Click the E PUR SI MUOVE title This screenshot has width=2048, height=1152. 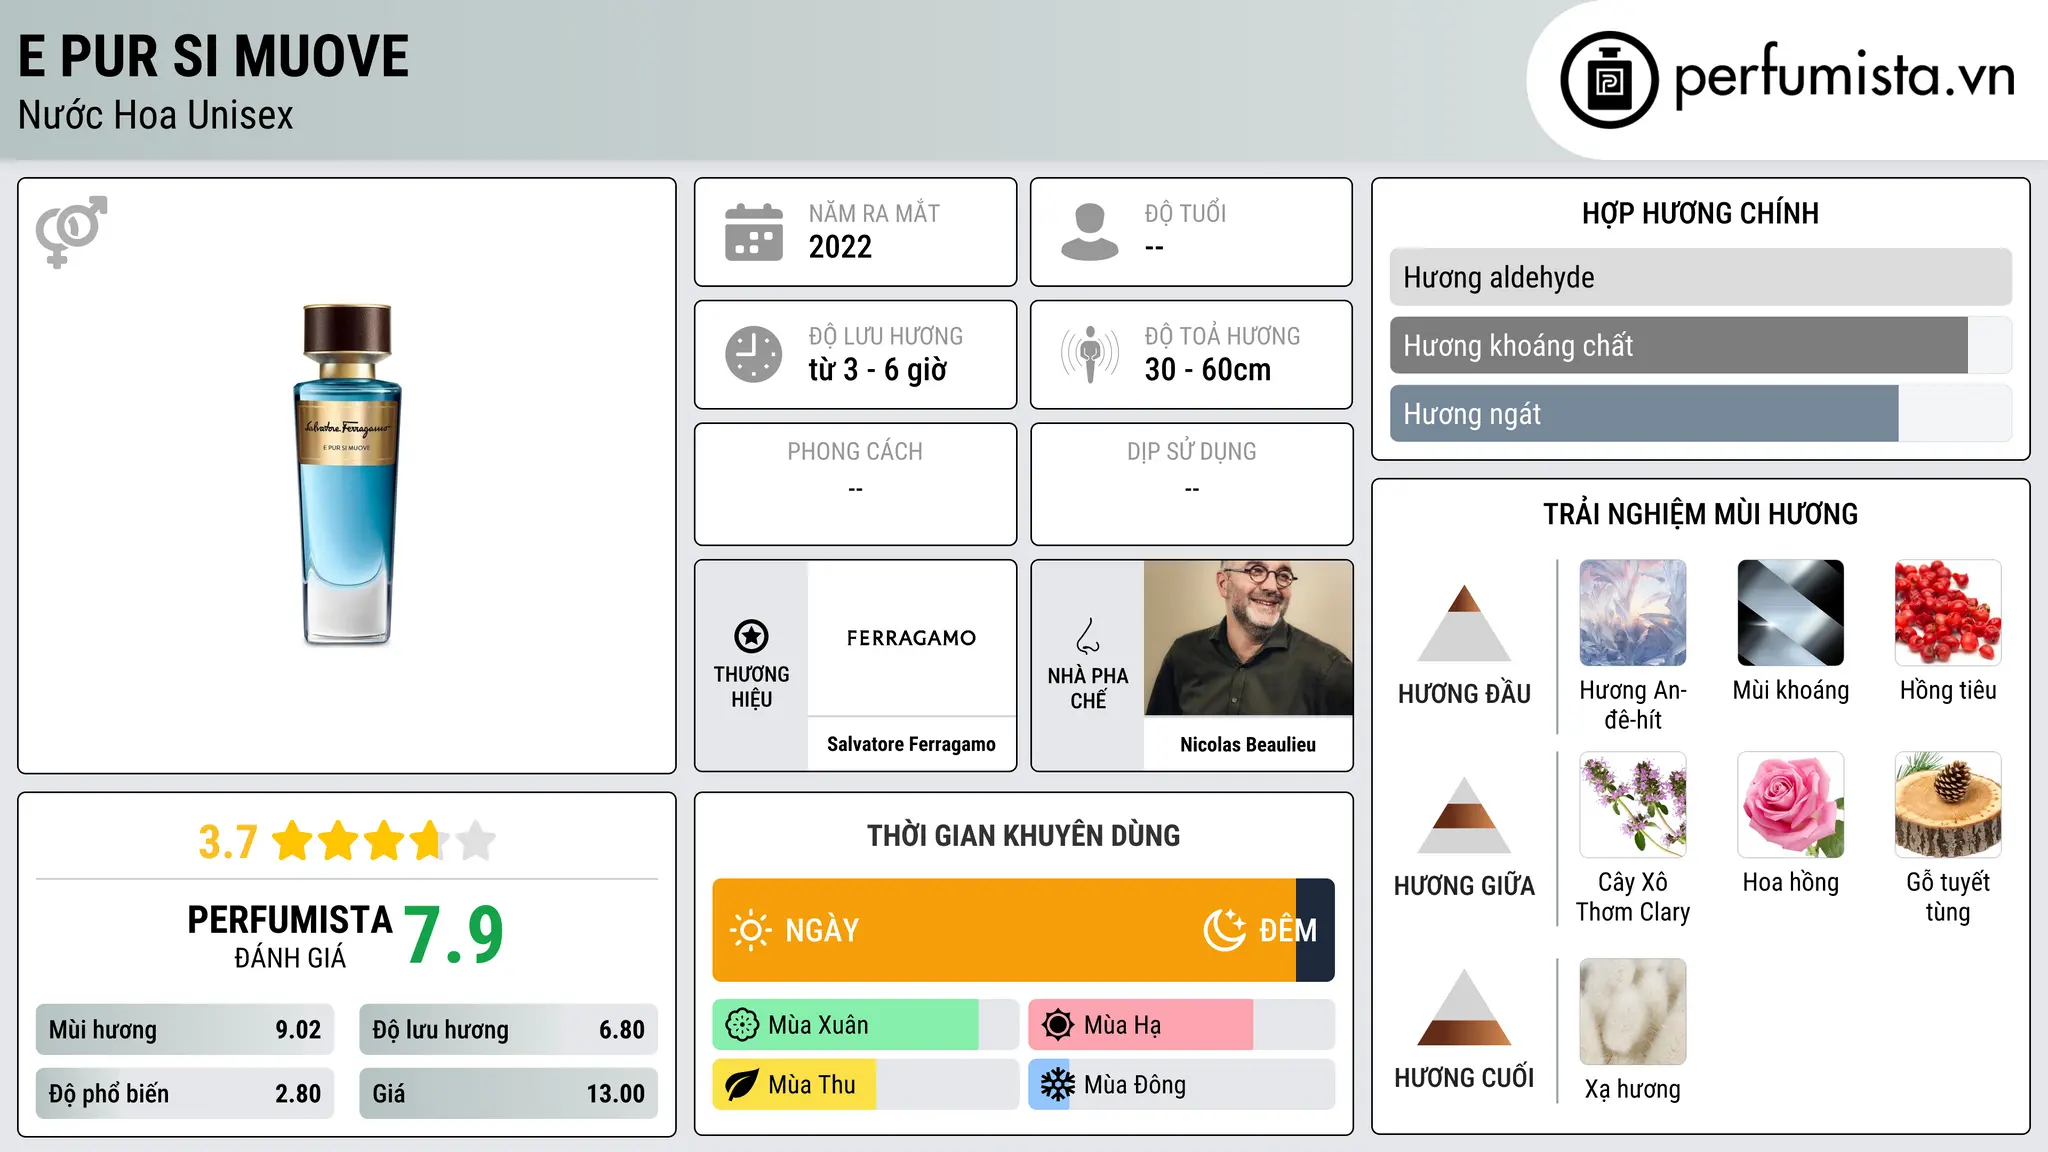(x=214, y=56)
